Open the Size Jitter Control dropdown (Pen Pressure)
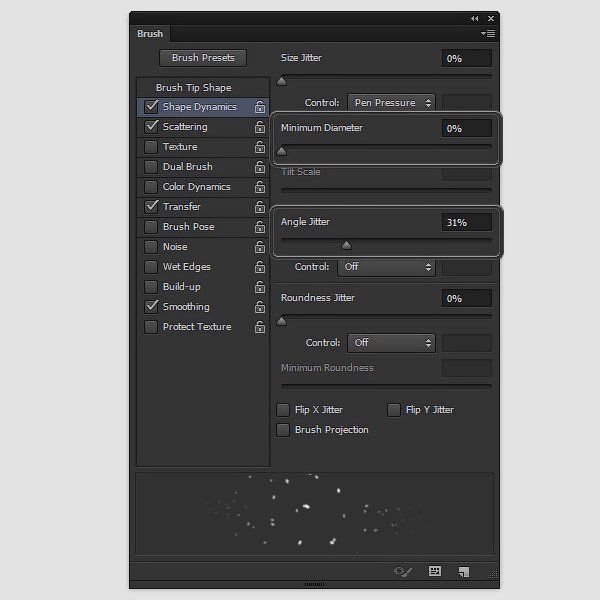 click(x=391, y=103)
